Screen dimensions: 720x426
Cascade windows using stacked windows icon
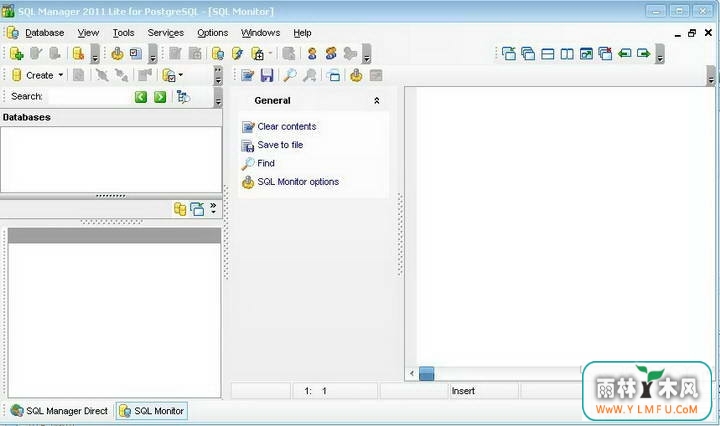click(528, 54)
